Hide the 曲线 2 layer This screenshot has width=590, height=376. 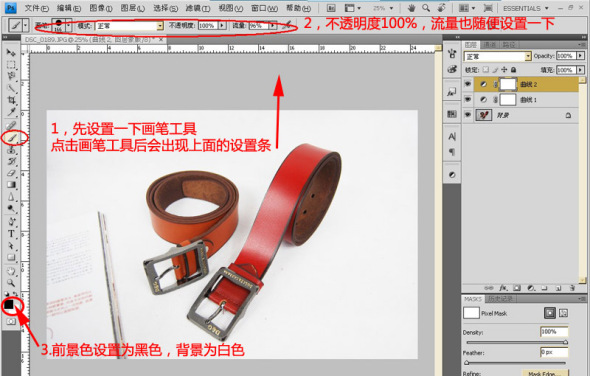tap(468, 84)
